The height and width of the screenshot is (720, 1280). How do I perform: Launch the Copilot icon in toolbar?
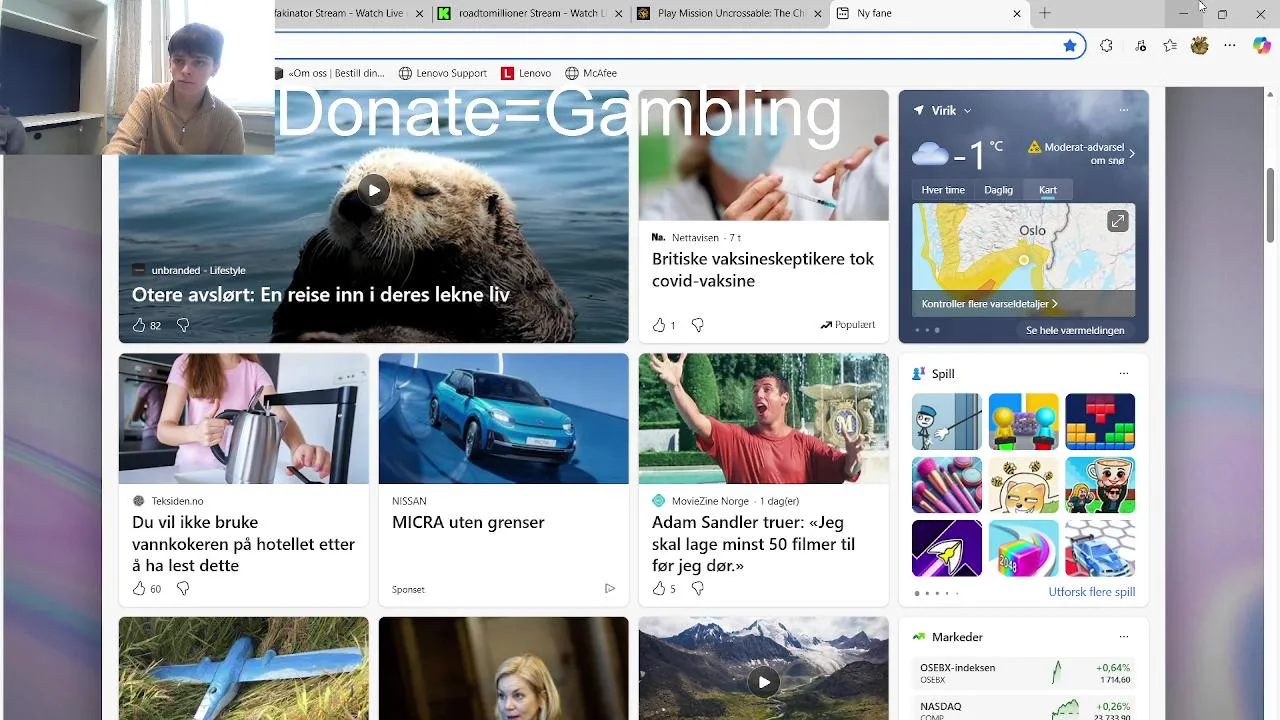click(x=1261, y=45)
